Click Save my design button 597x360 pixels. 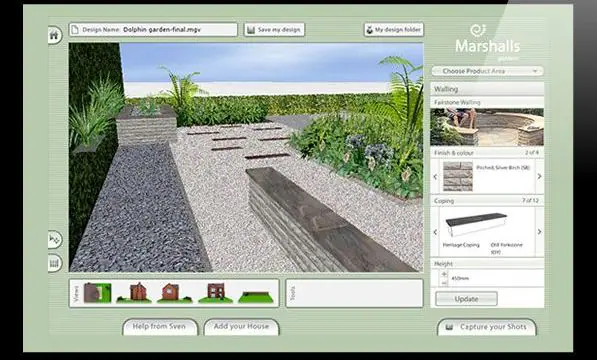coord(275,30)
